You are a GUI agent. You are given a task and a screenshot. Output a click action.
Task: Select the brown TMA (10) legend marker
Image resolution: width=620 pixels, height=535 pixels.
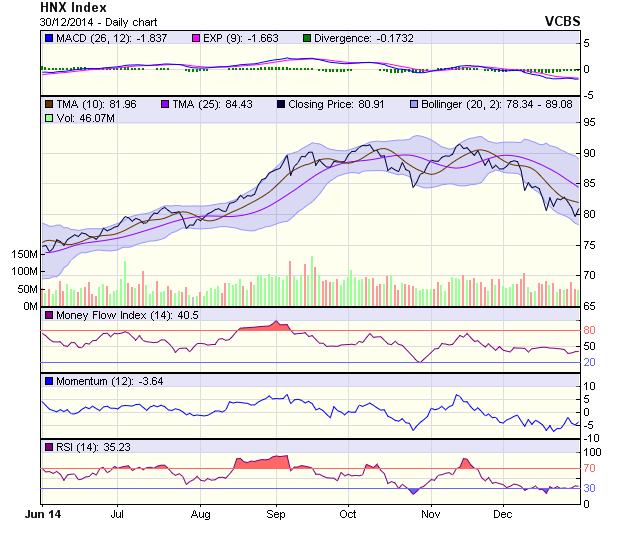coord(49,103)
